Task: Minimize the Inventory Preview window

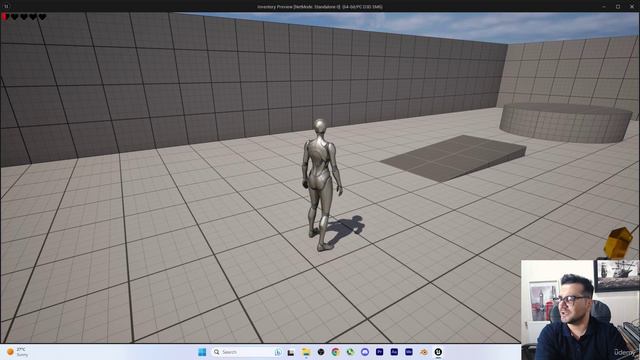Action: [x=604, y=7]
